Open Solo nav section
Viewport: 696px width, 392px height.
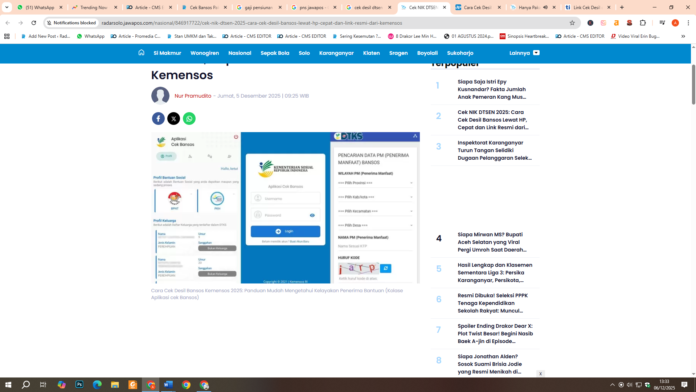click(x=304, y=53)
